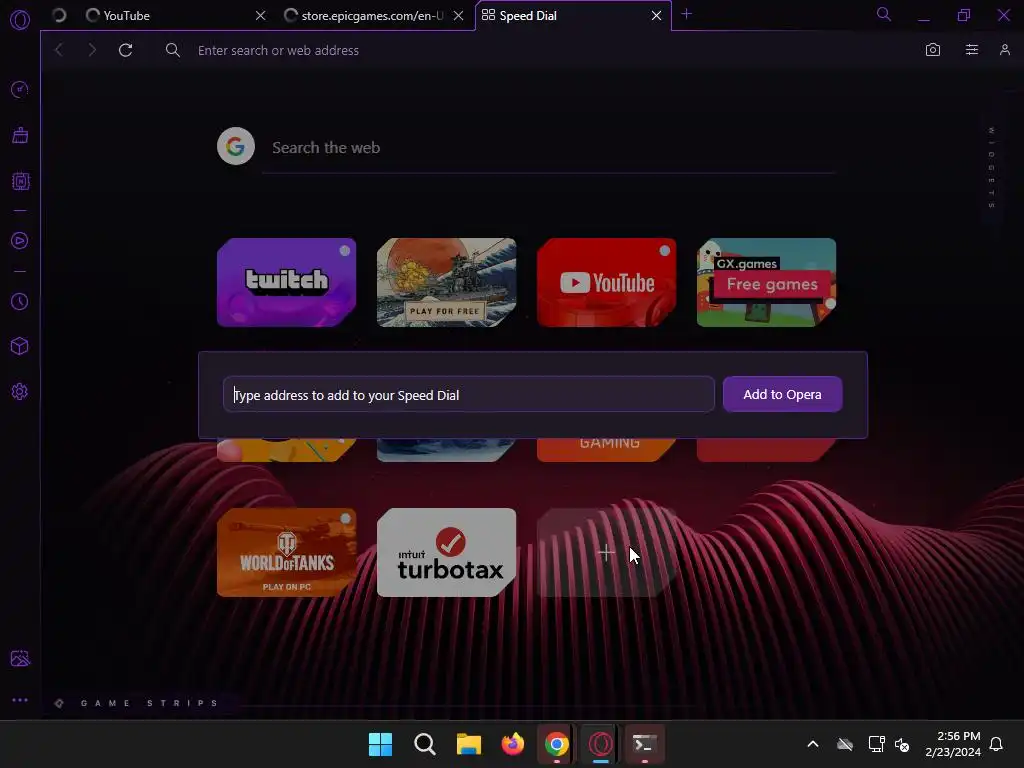Click the reload page icon
Image resolution: width=1024 pixels, height=768 pixels.
125,50
